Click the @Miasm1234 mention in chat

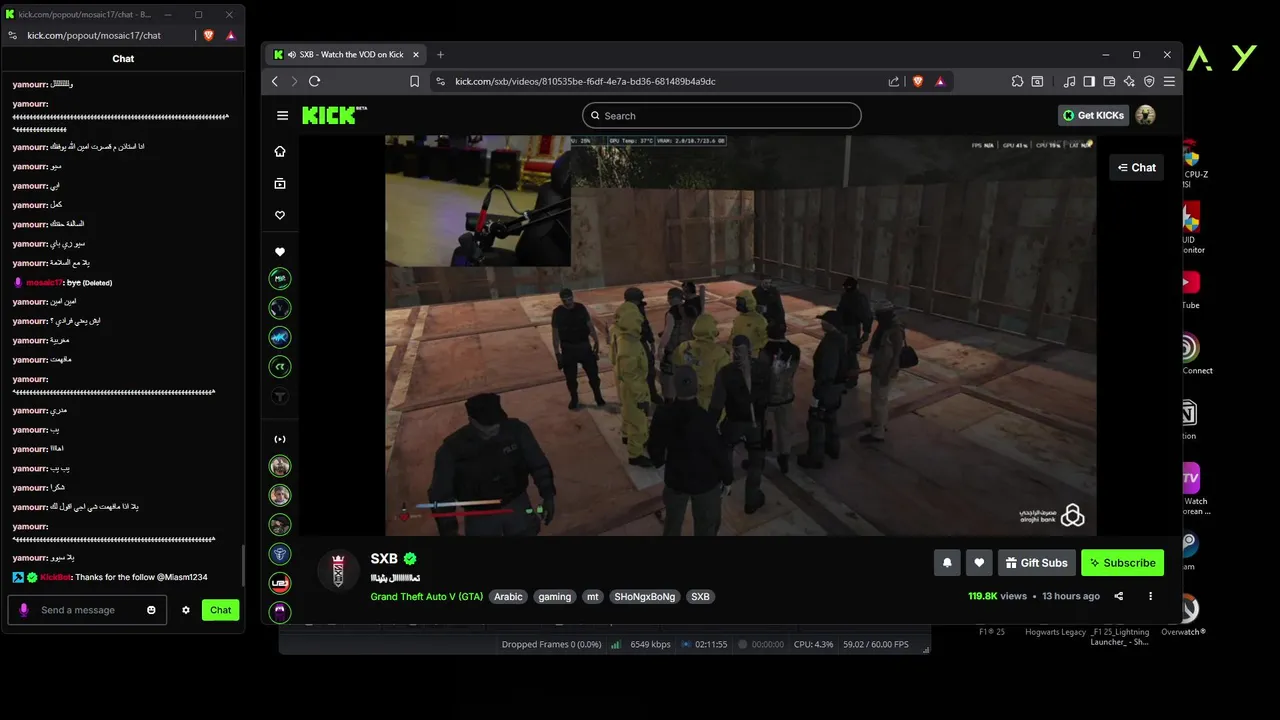pos(181,578)
